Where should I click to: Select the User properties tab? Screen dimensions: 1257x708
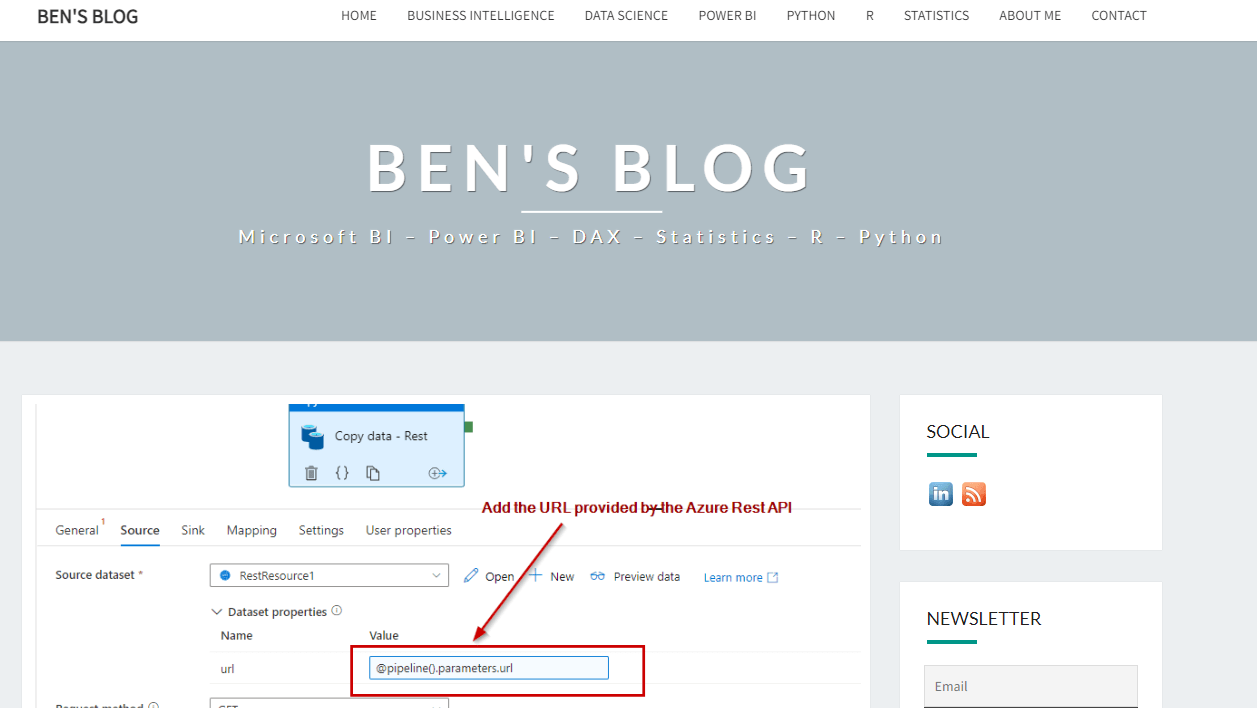point(408,530)
